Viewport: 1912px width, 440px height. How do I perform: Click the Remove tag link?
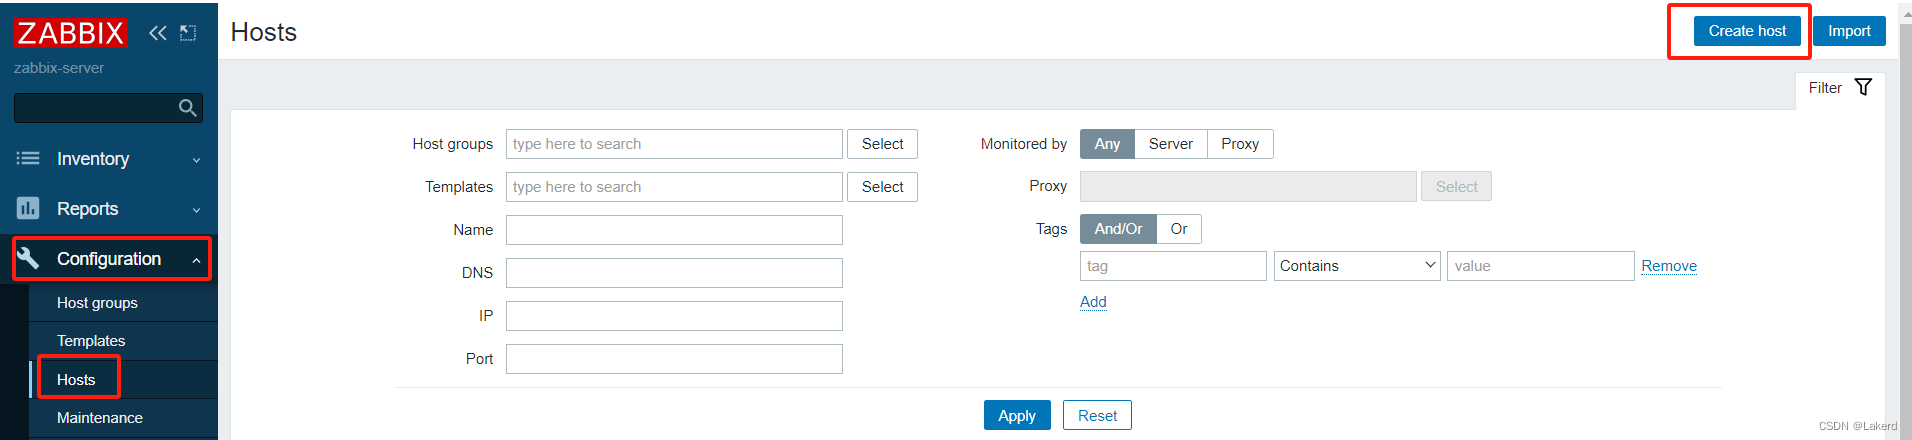[x=1669, y=266]
